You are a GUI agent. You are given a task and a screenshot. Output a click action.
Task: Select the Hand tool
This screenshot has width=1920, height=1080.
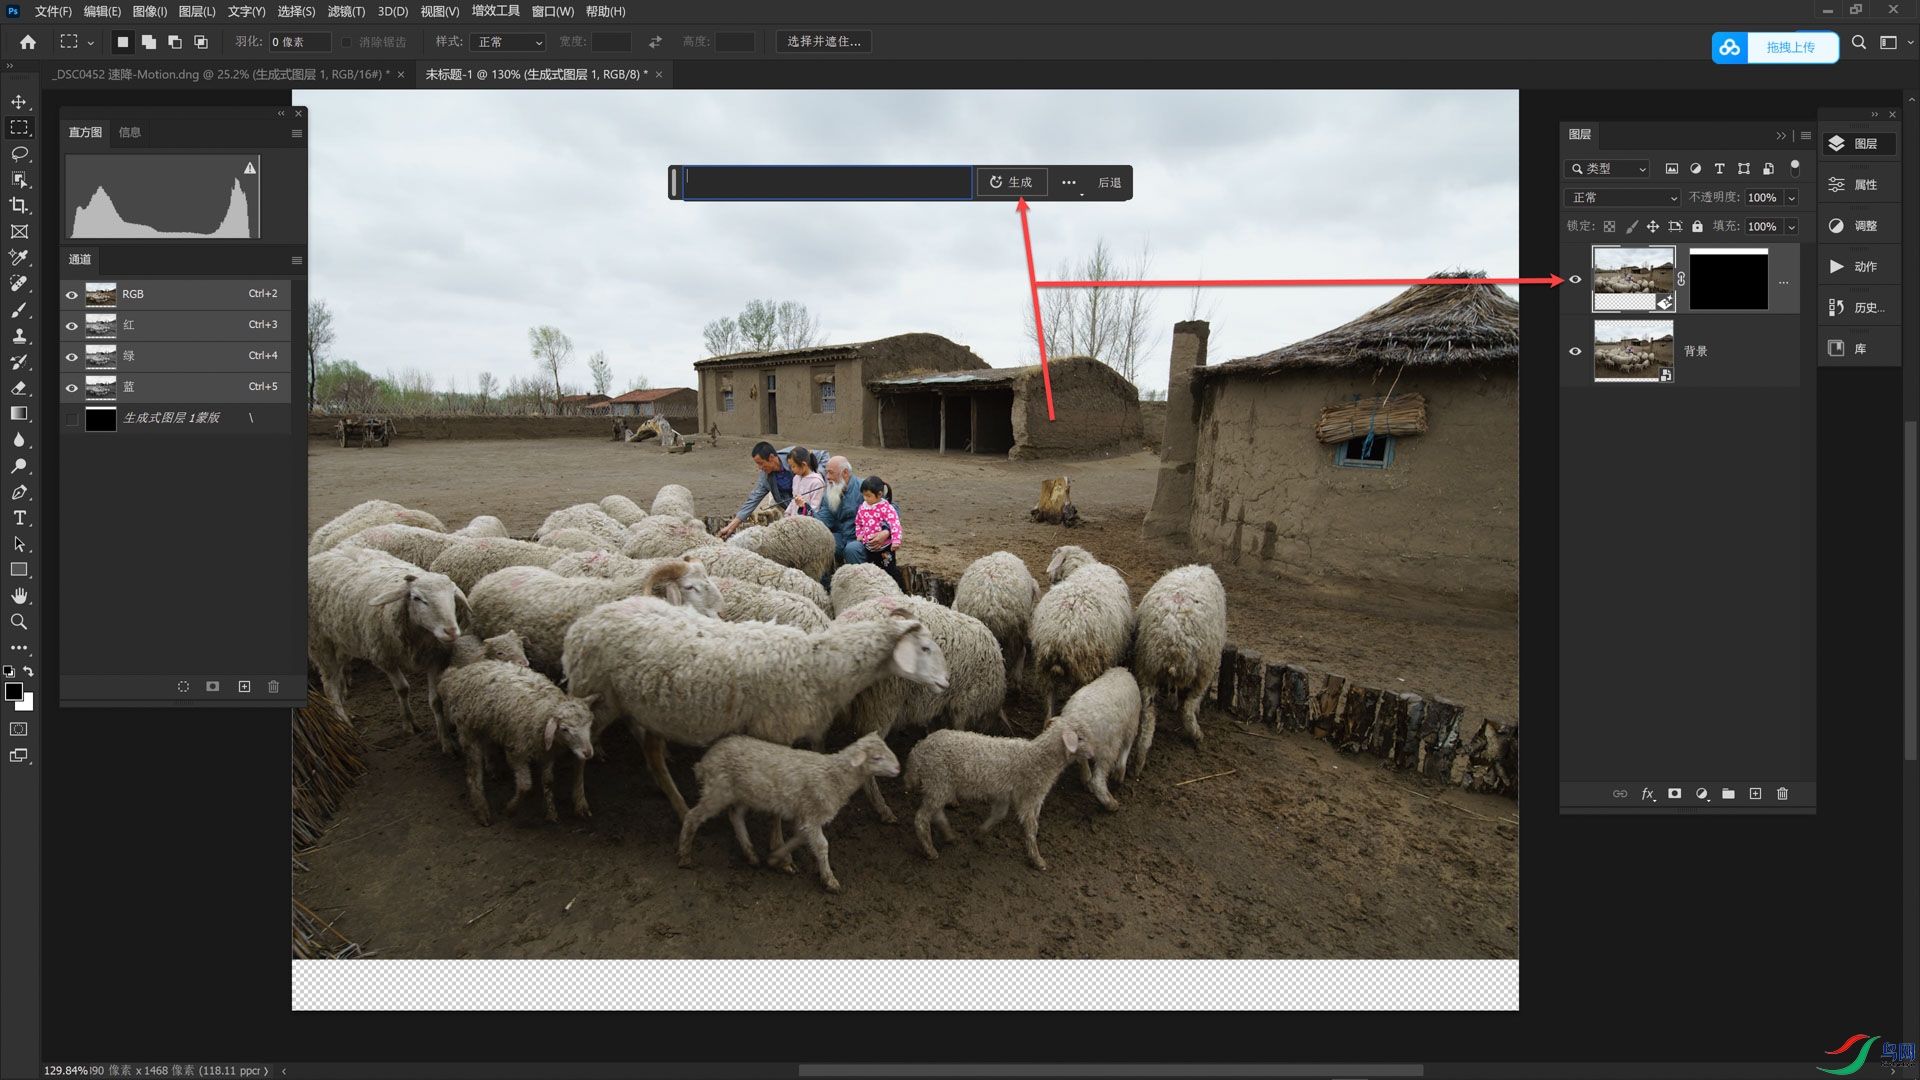(x=19, y=596)
